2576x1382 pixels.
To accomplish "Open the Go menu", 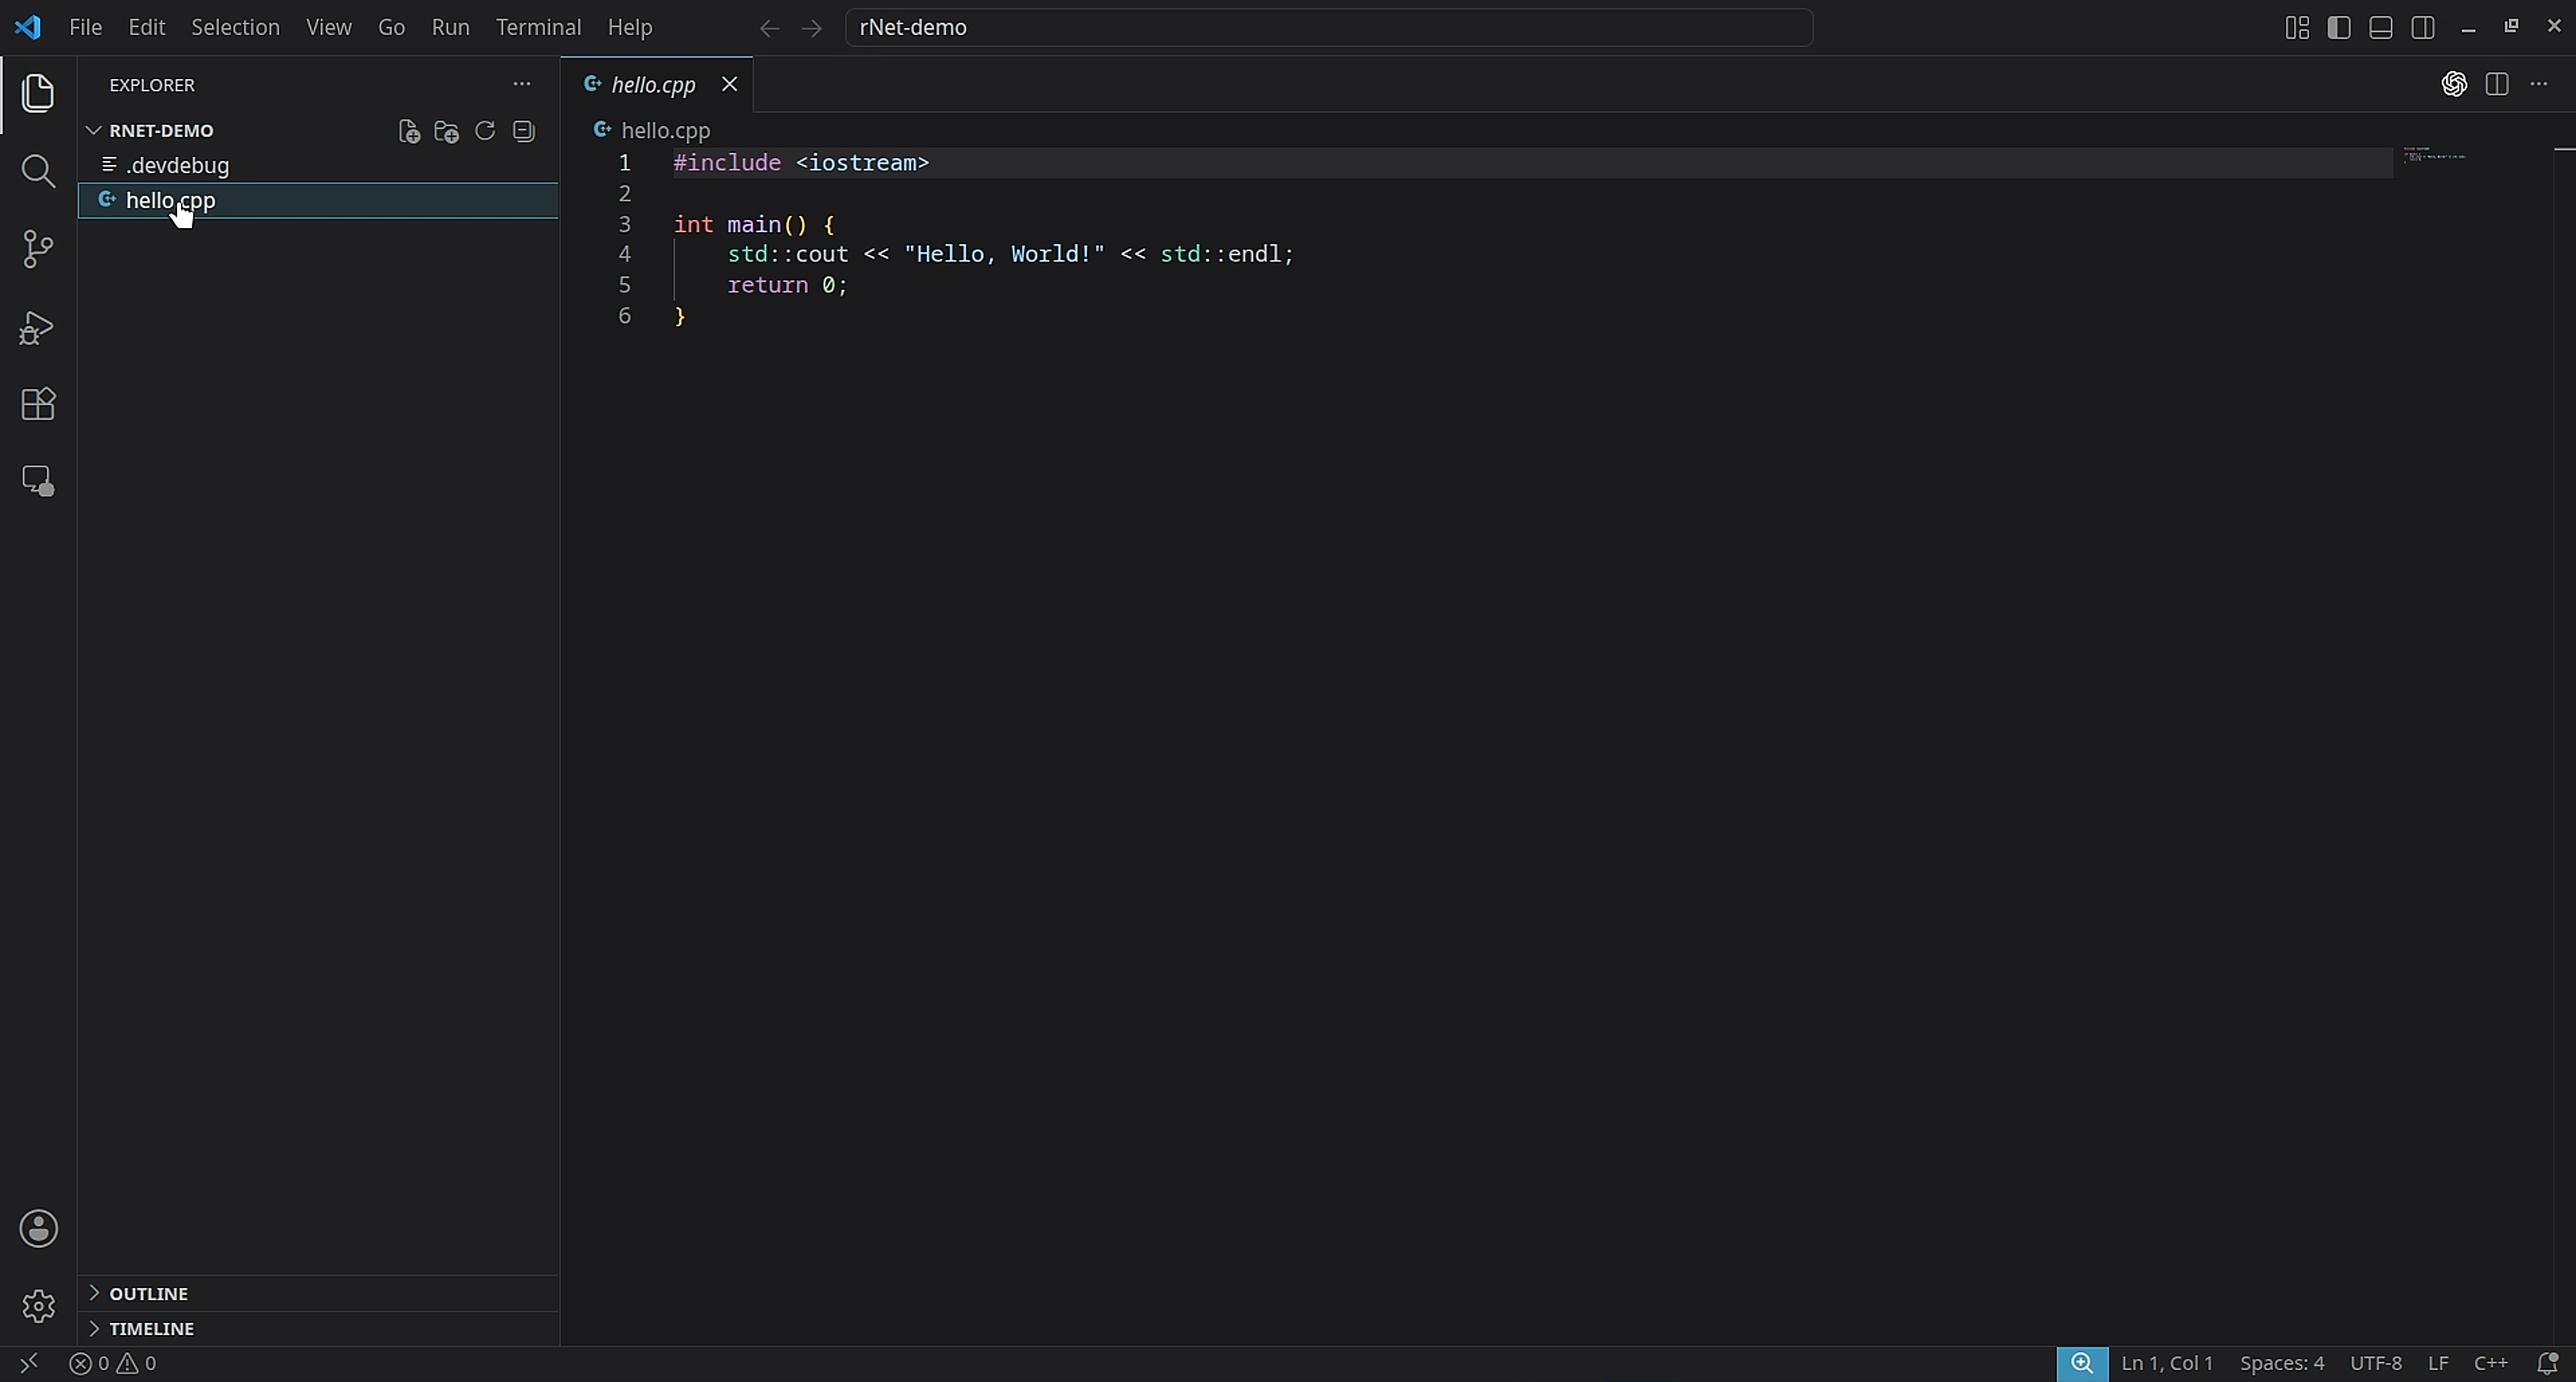I will [x=391, y=27].
